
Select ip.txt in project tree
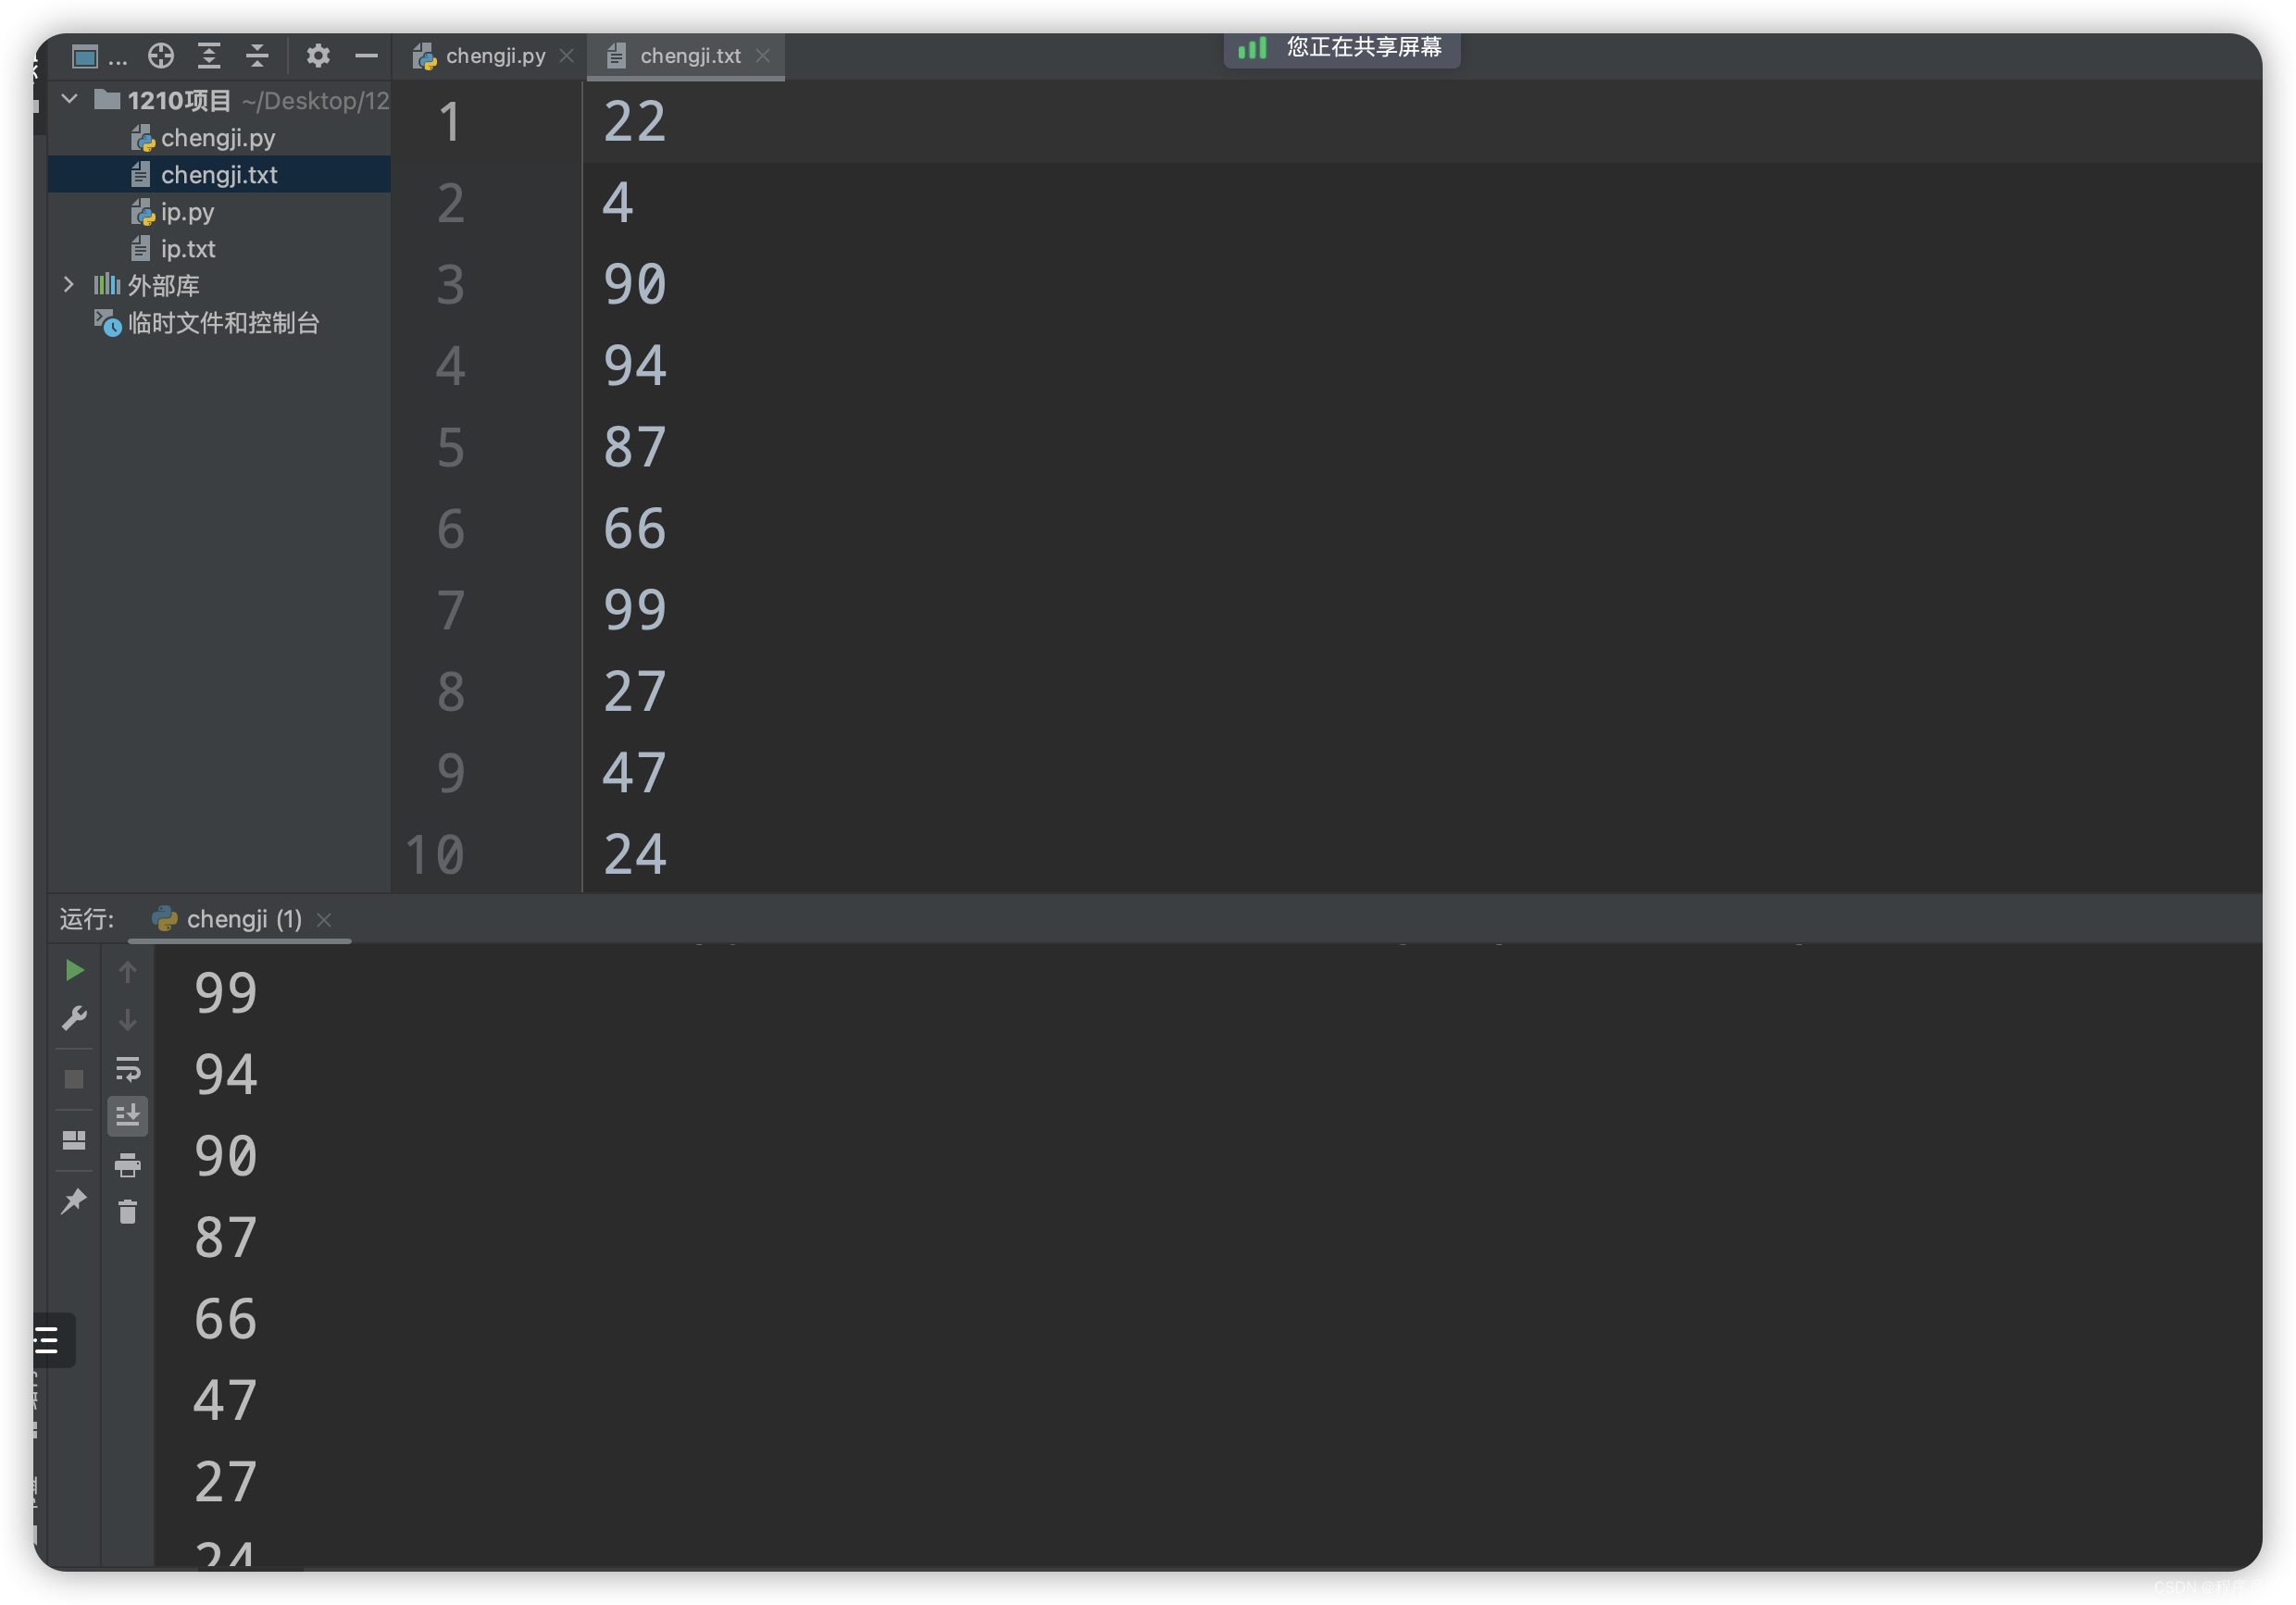point(188,249)
